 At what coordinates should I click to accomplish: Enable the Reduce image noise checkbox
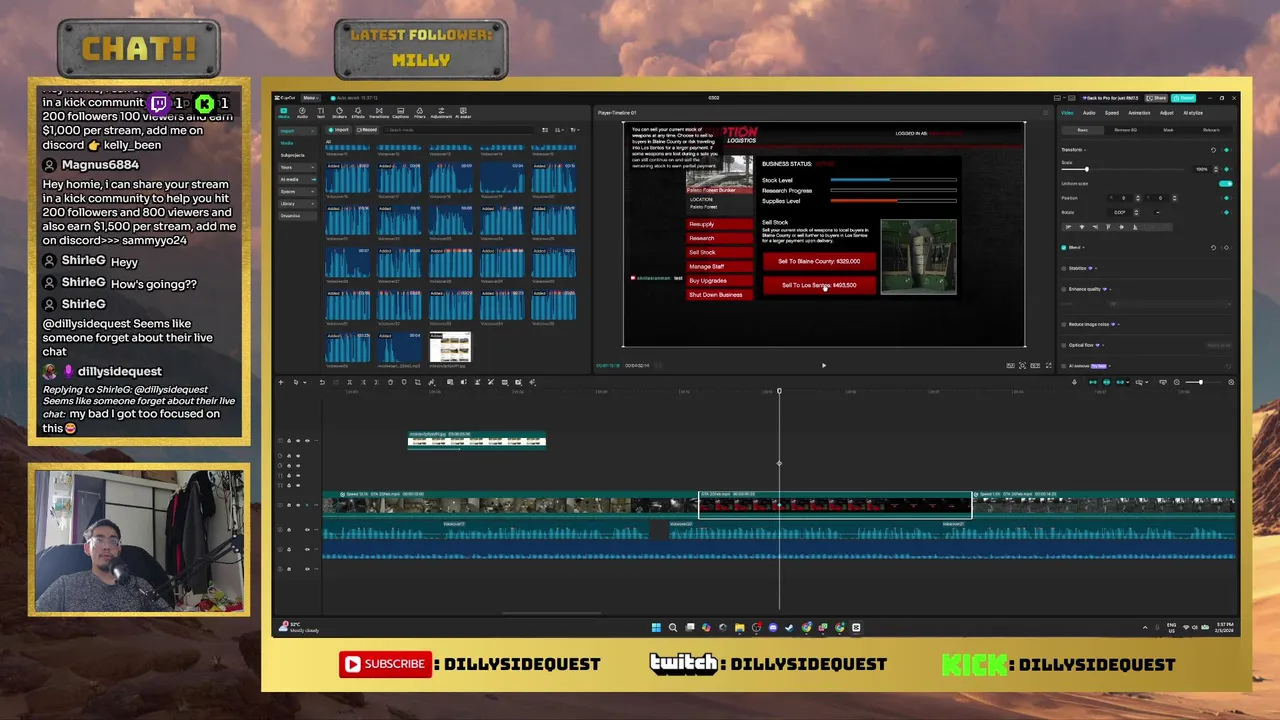[x=1064, y=324]
